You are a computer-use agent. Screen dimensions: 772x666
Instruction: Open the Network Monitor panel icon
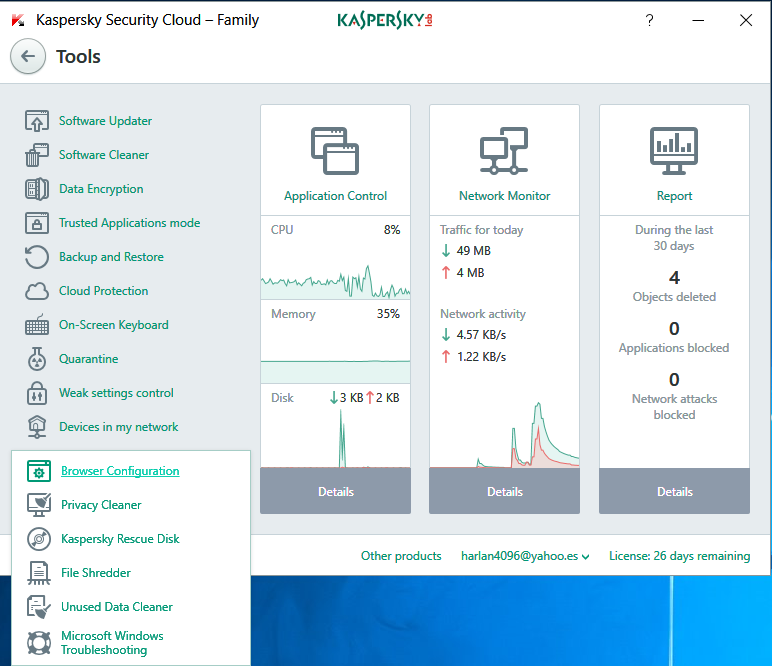pyautogui.click(x=504, y=152)
